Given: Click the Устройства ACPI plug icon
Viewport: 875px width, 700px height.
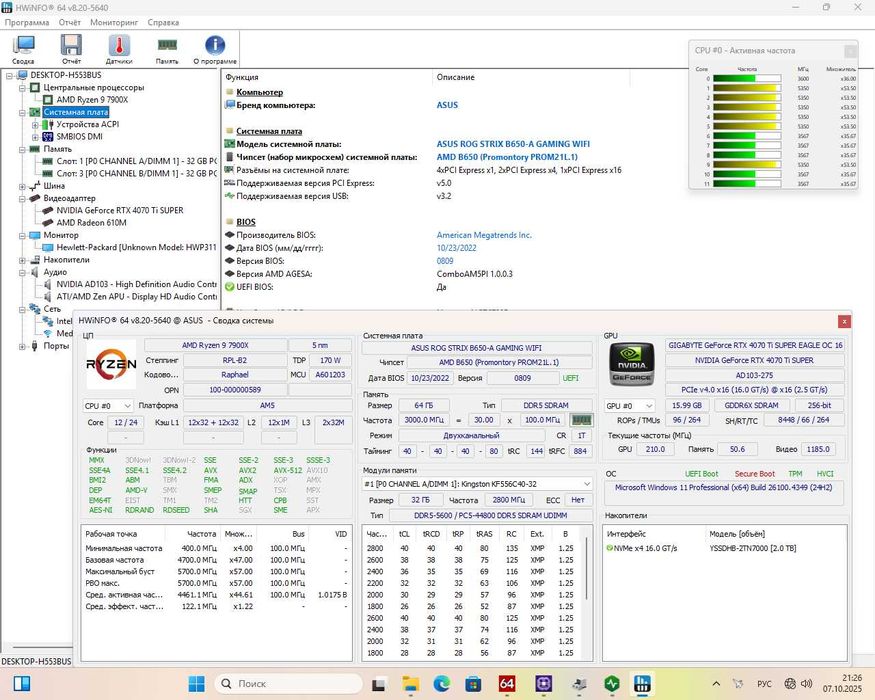Looking at the screenshot, I should pos(48,124).
